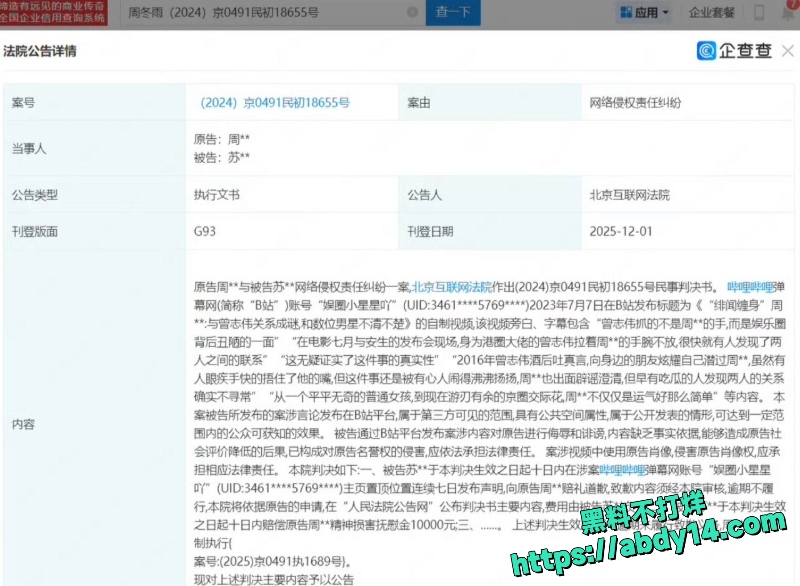This screenshot has width=800, height=586.
Task: Select the 被告: 苏** text
Action: (221, 158)
